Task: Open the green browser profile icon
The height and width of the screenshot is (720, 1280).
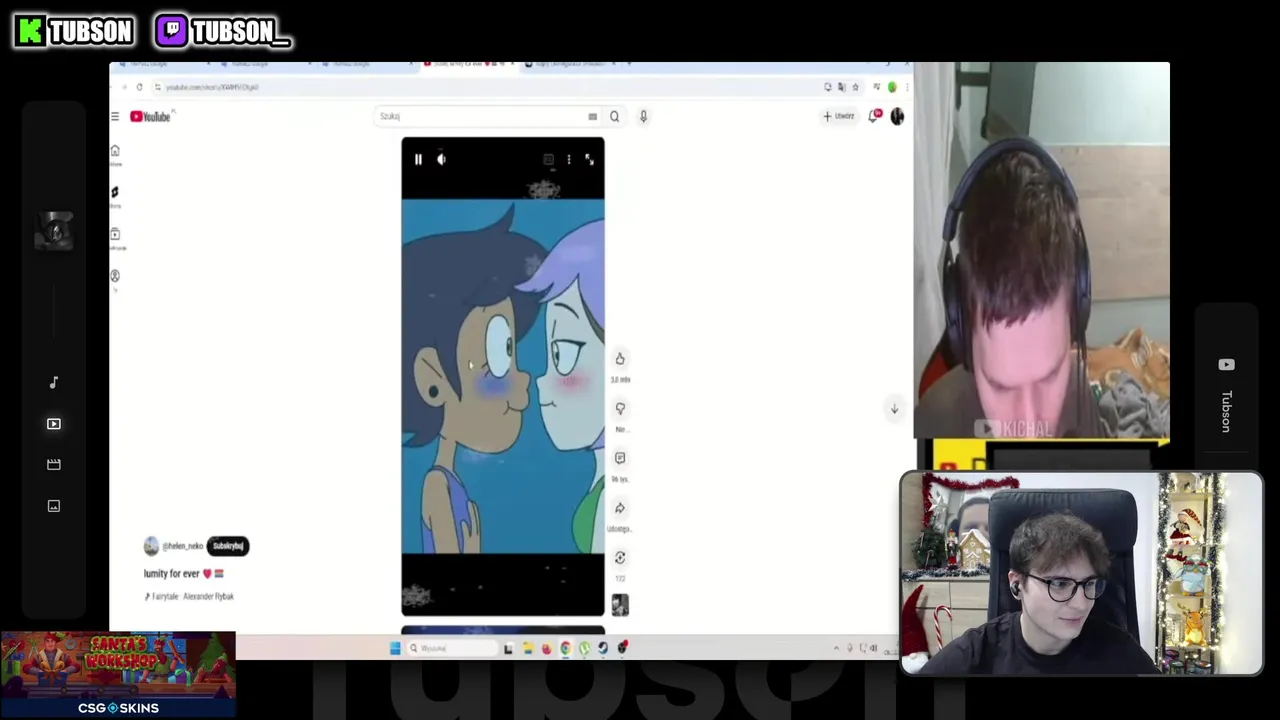Action: [892, 88]
